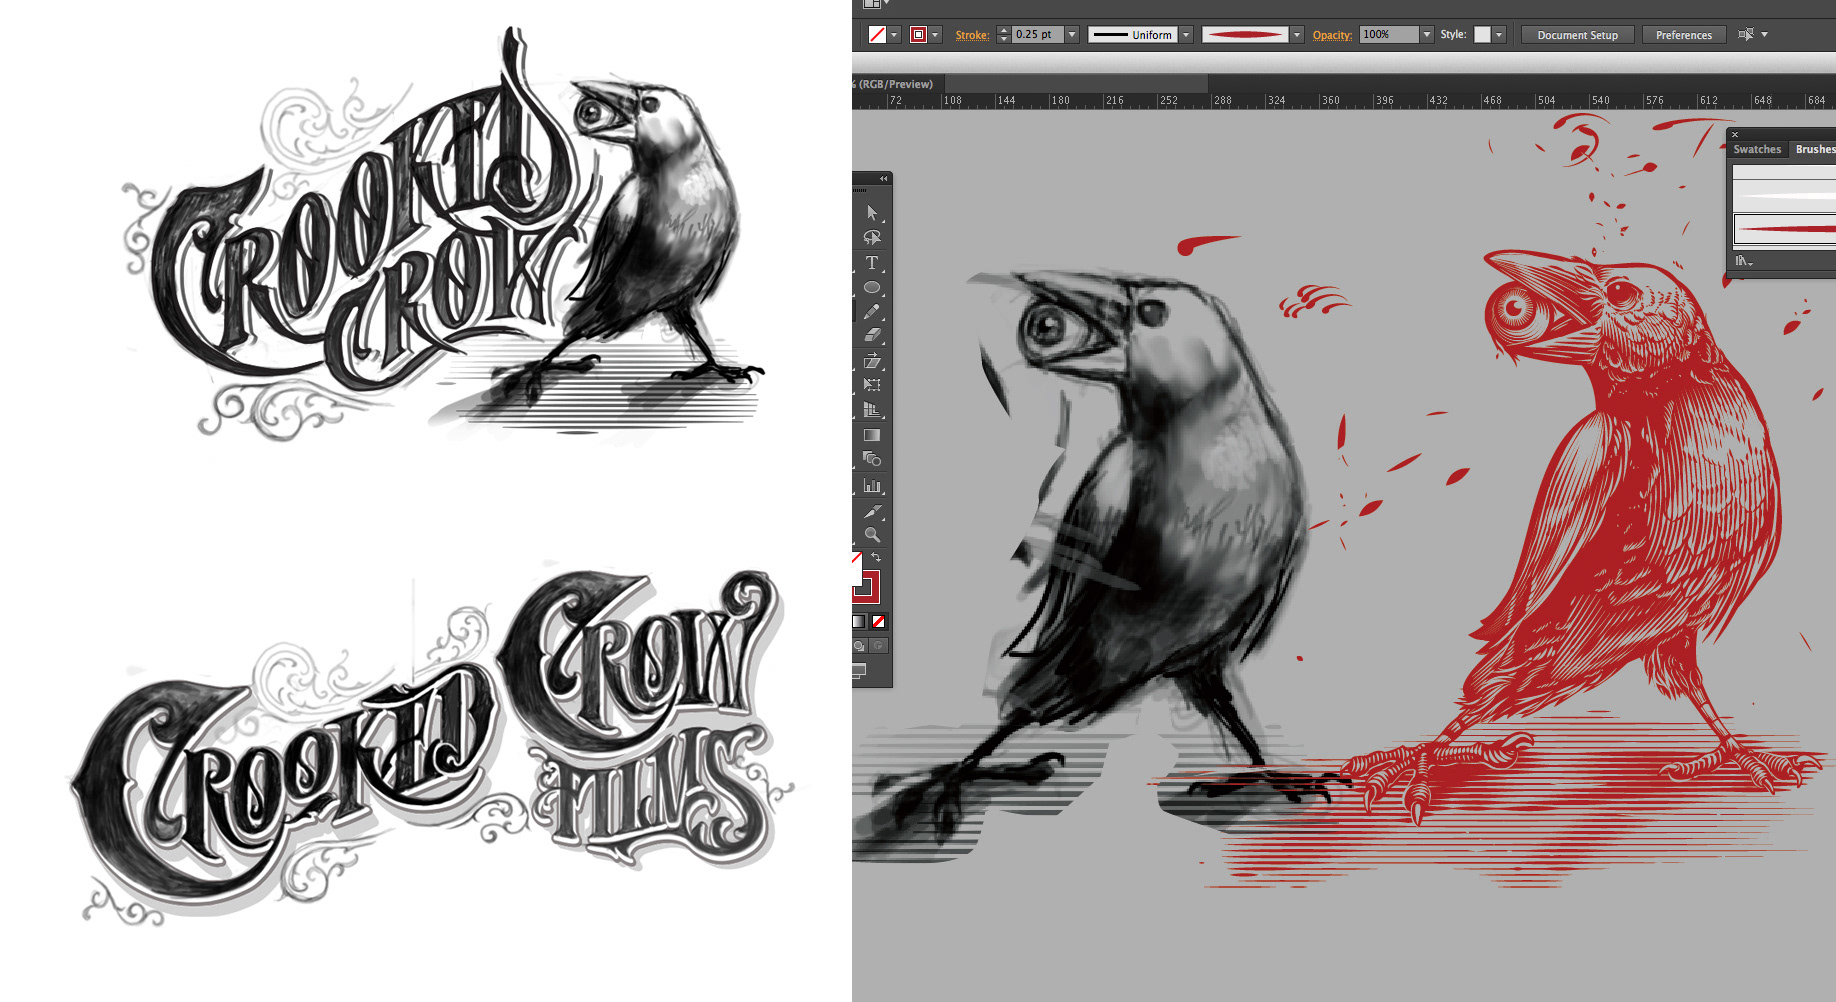Viewport: 1836px width, 1002px height.
Task: Open the Style dropdown arrow
Action: pyautogui.click(x=1499, y=35)
